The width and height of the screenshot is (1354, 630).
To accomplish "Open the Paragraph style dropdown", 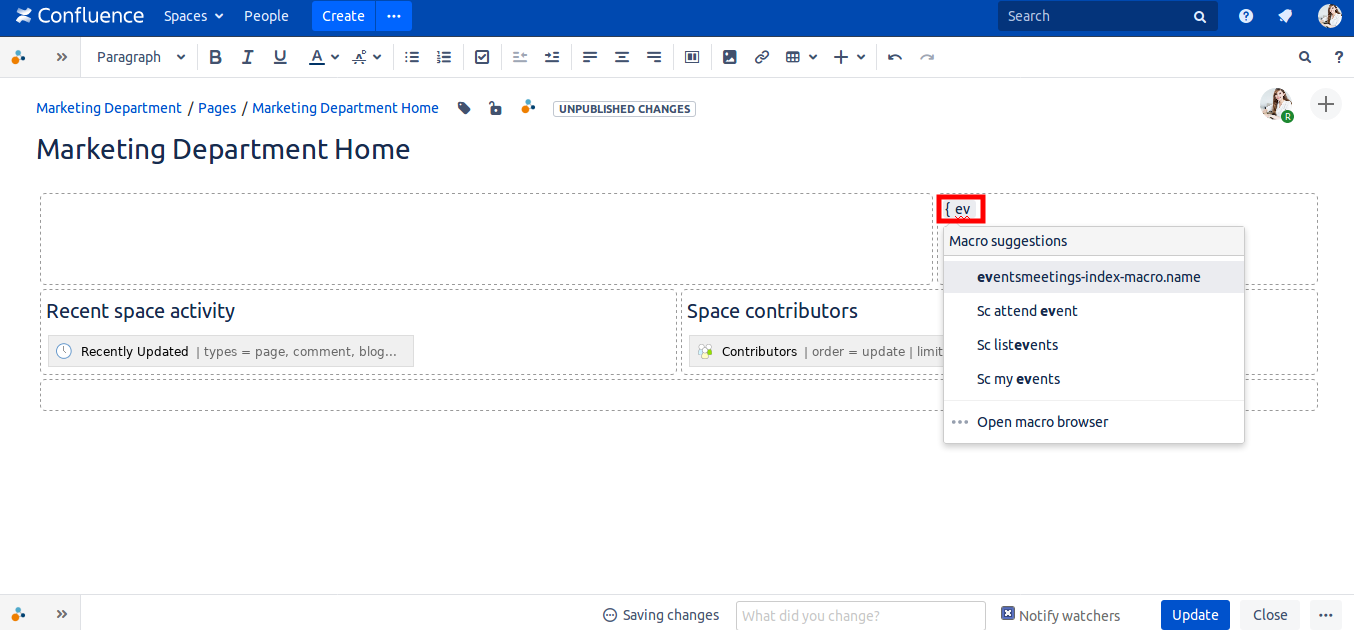I will (x=141, y=57).
